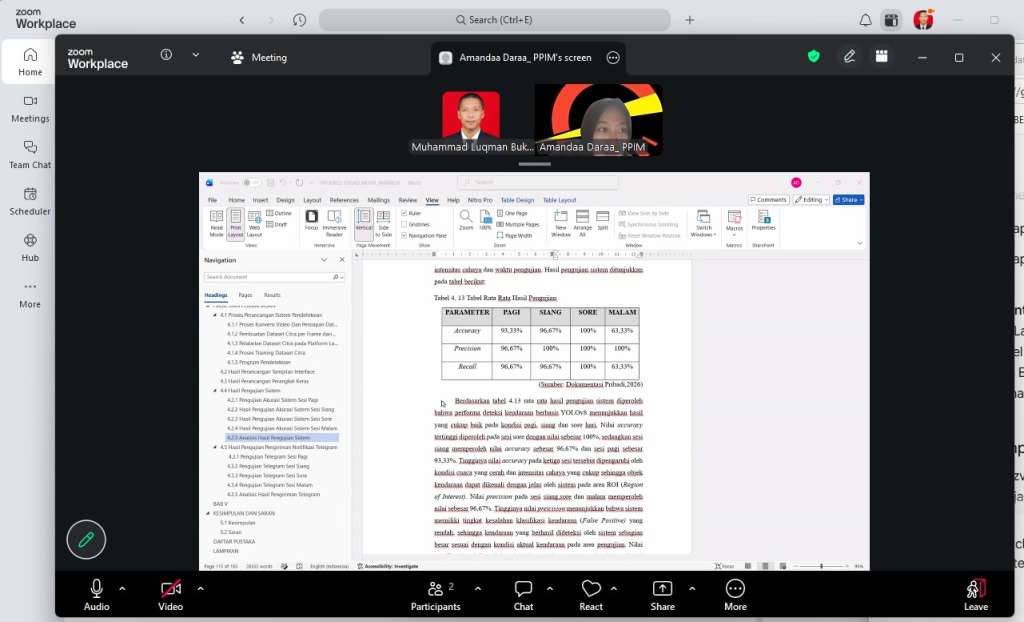Open the view layout grid icon
This screenshot has height=622, width=1024.
pos(882,57)
